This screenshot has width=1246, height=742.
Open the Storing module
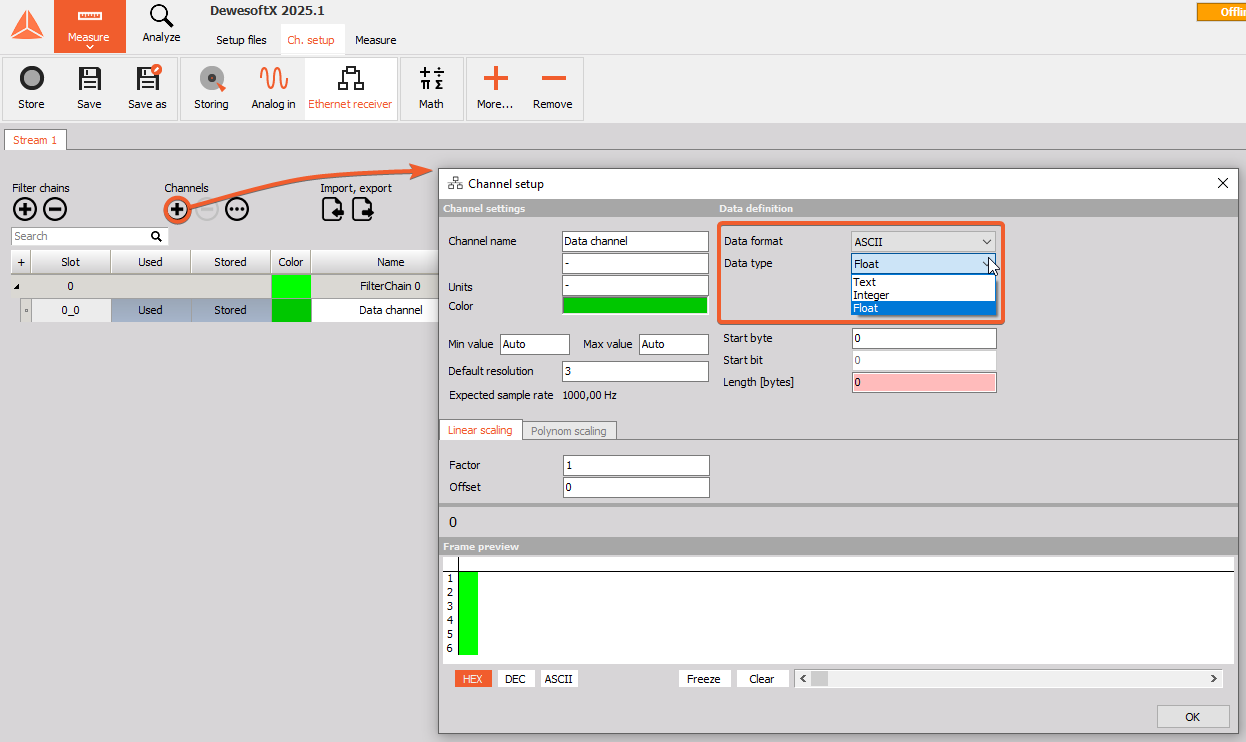pyautogui.click(x=211, y=87)
